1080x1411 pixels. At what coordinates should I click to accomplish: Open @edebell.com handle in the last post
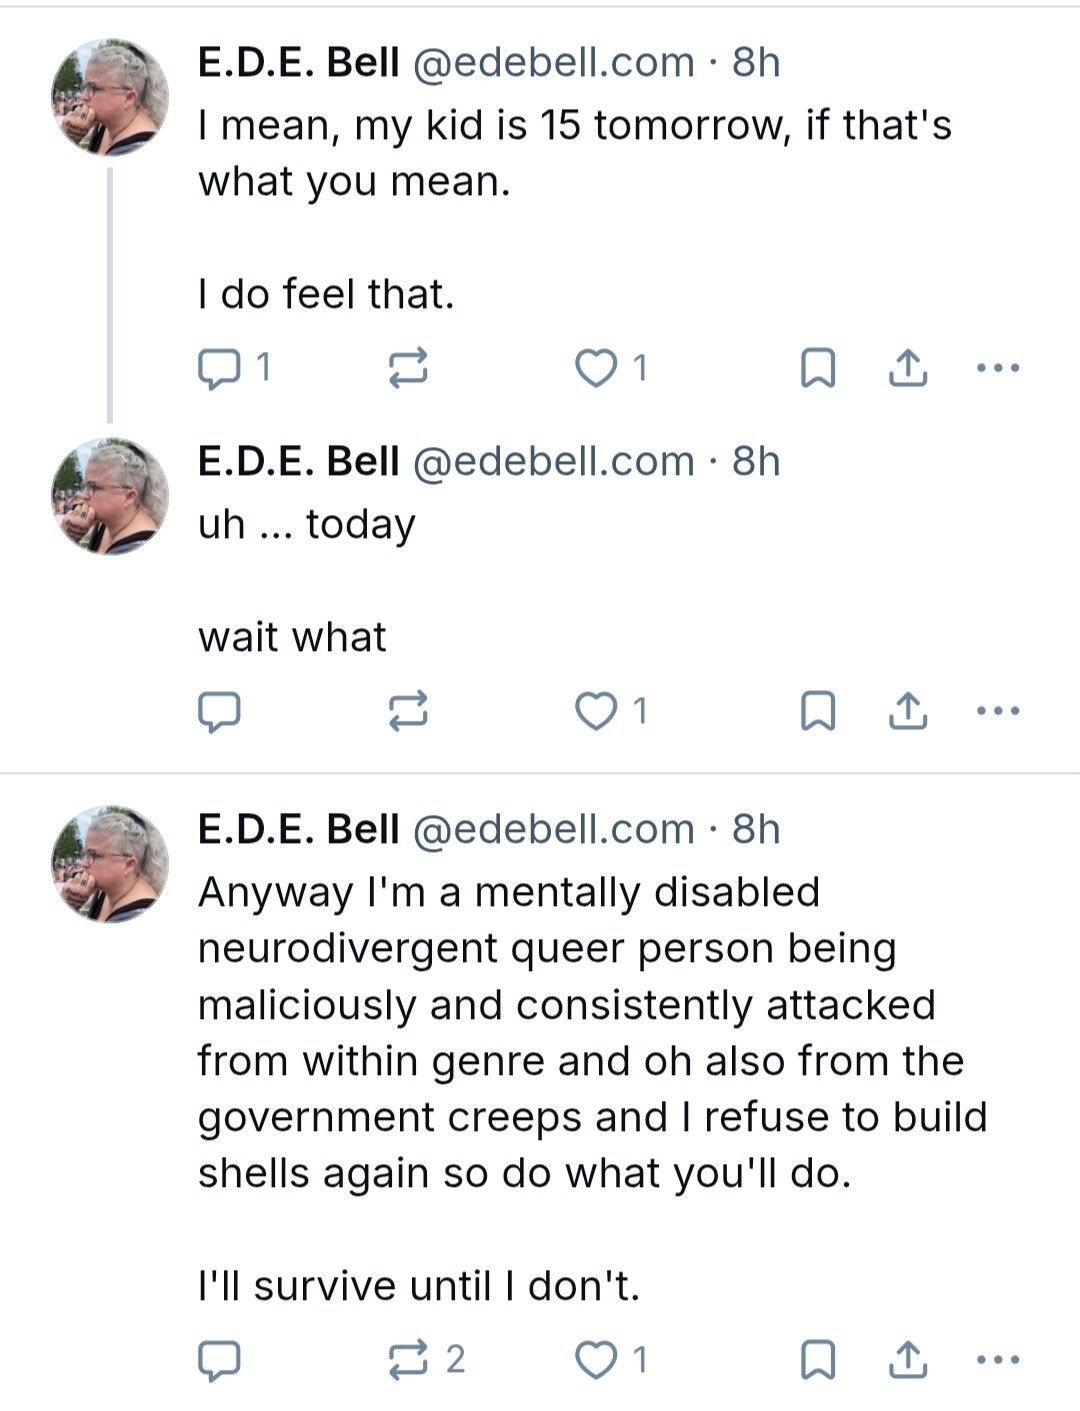(x=553, y=829)
